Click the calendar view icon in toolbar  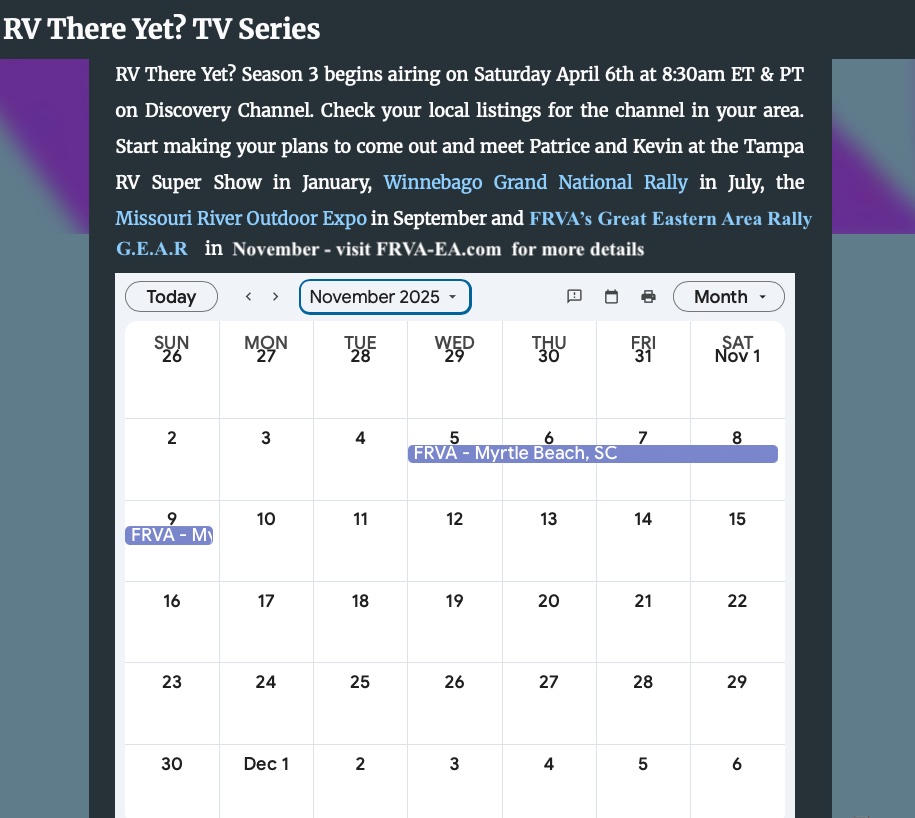[612, 297]
